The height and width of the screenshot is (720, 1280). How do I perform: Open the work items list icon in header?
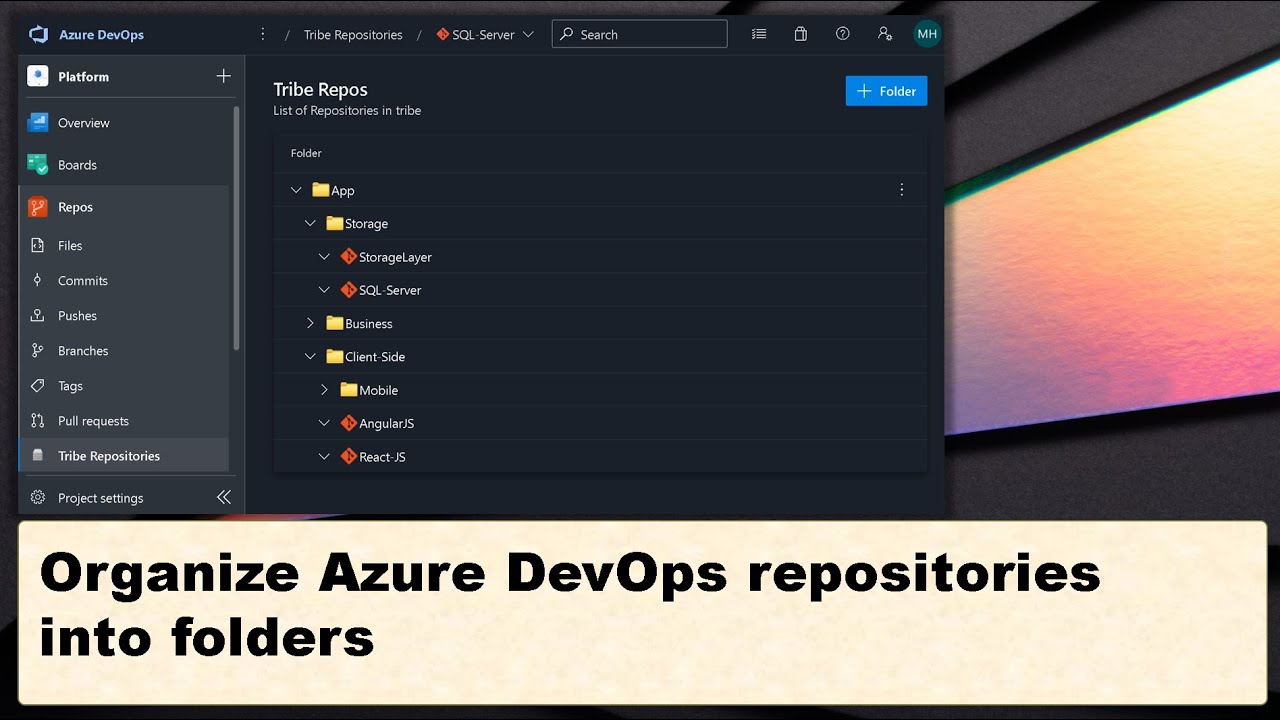pos(759,34)
